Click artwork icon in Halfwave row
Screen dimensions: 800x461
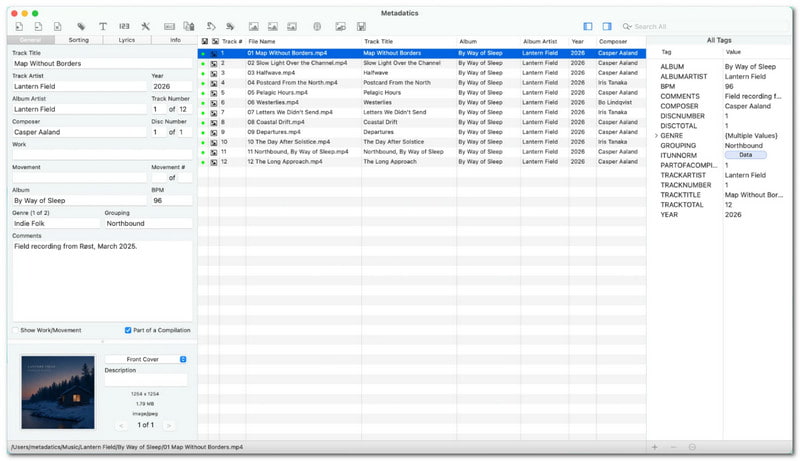point(214,73)
